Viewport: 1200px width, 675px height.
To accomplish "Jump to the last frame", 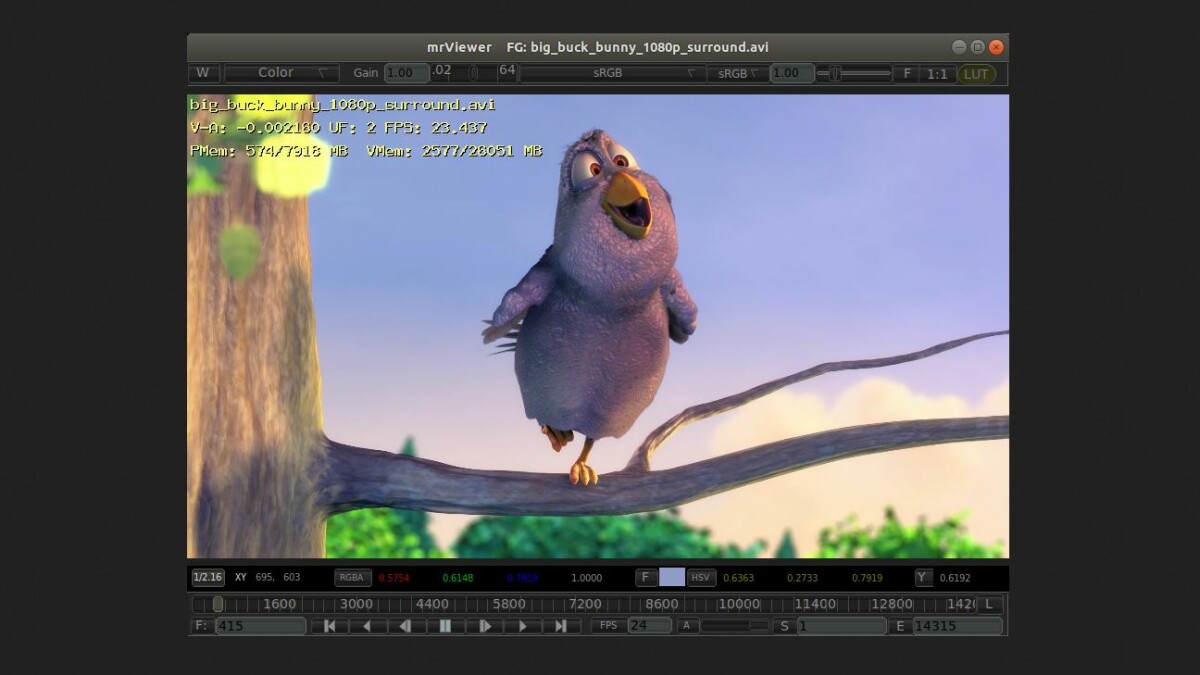I will [561, 626].
